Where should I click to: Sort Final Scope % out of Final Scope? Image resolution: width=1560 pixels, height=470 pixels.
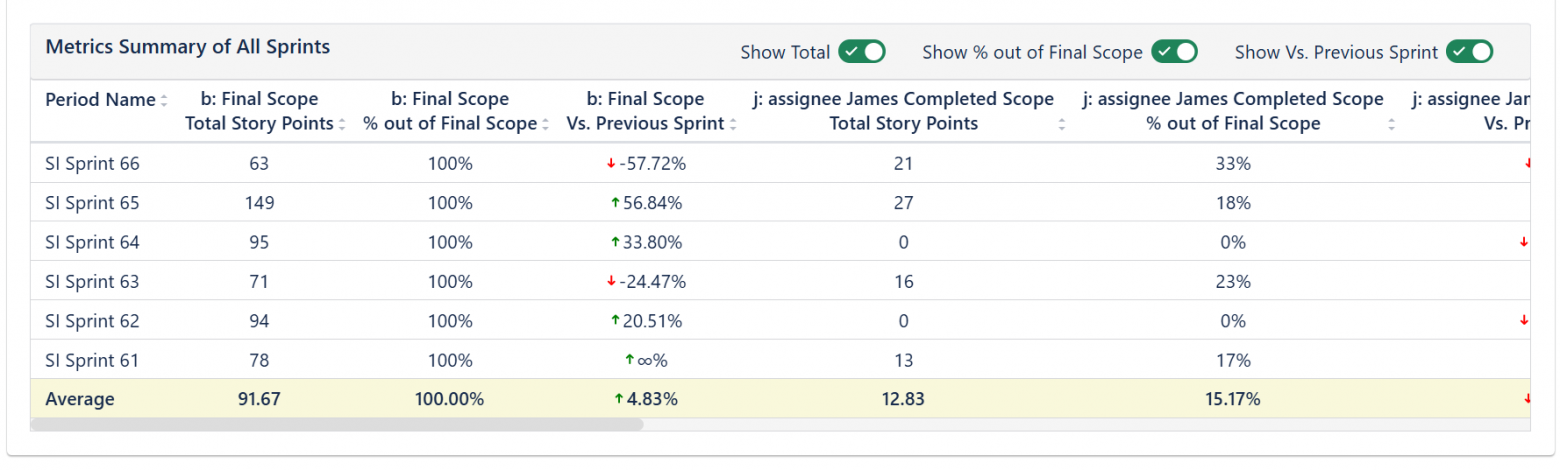tap(546, 125)
